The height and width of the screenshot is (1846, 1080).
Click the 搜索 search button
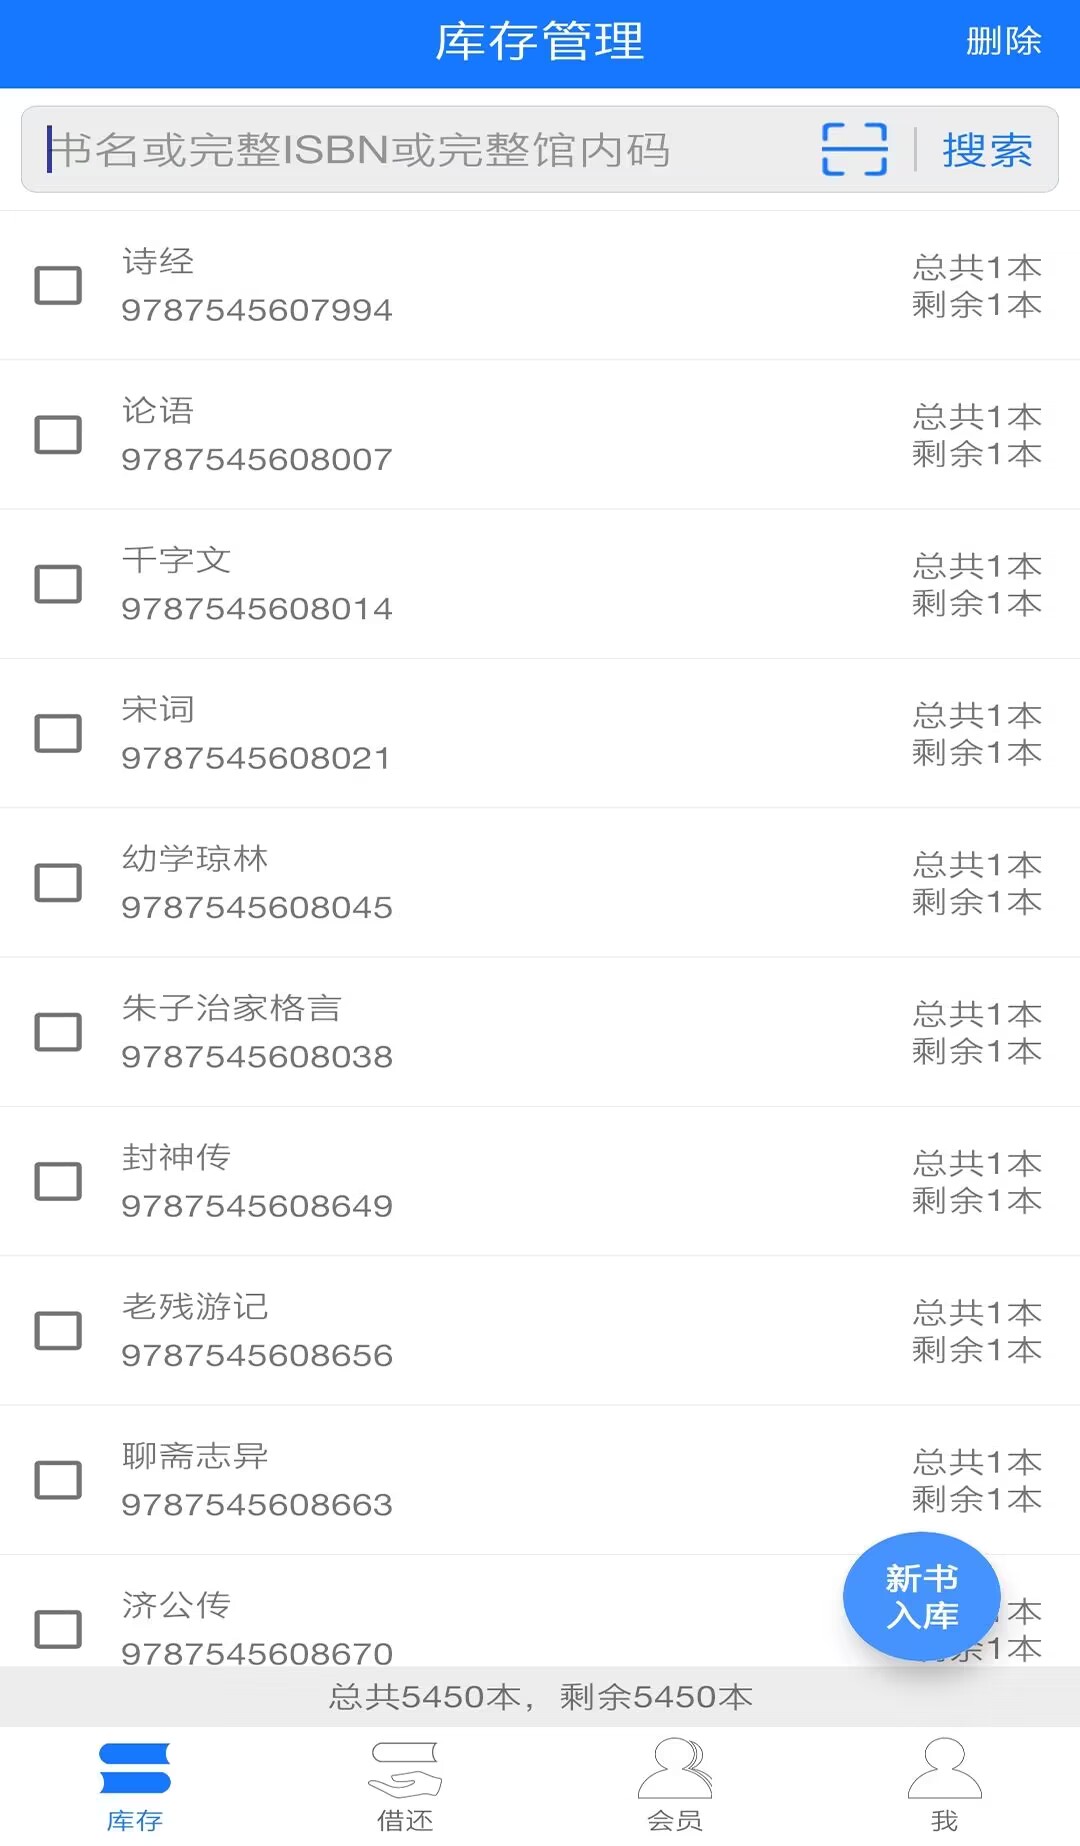point(987,150)
